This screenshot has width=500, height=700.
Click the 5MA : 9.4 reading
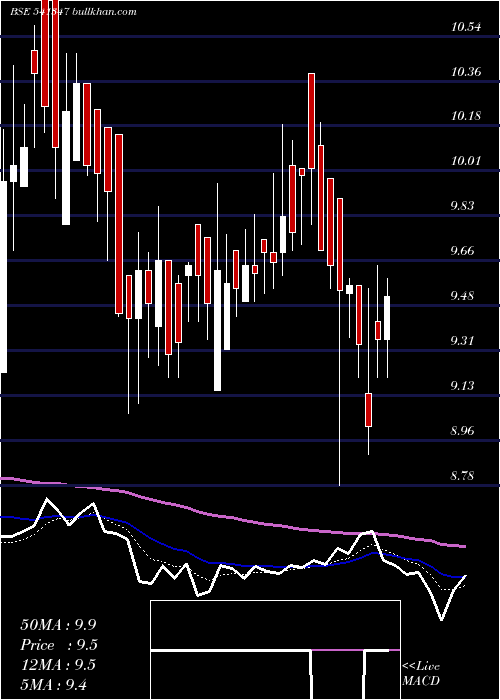(54, 684)
